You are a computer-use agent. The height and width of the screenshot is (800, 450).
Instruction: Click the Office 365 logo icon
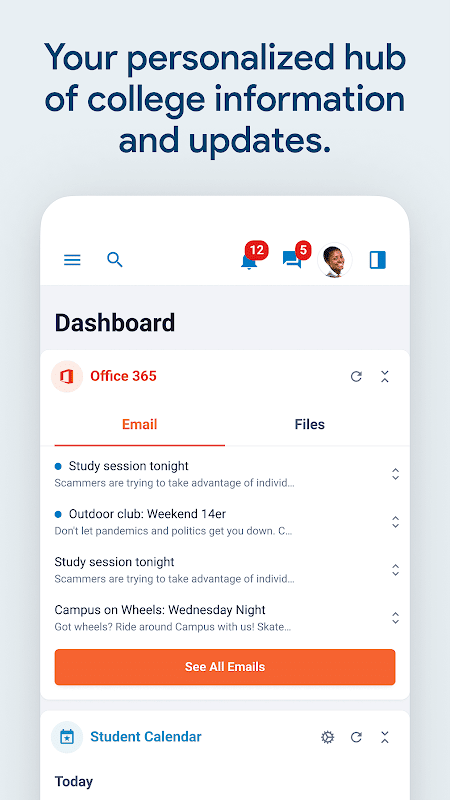[67, 377]
